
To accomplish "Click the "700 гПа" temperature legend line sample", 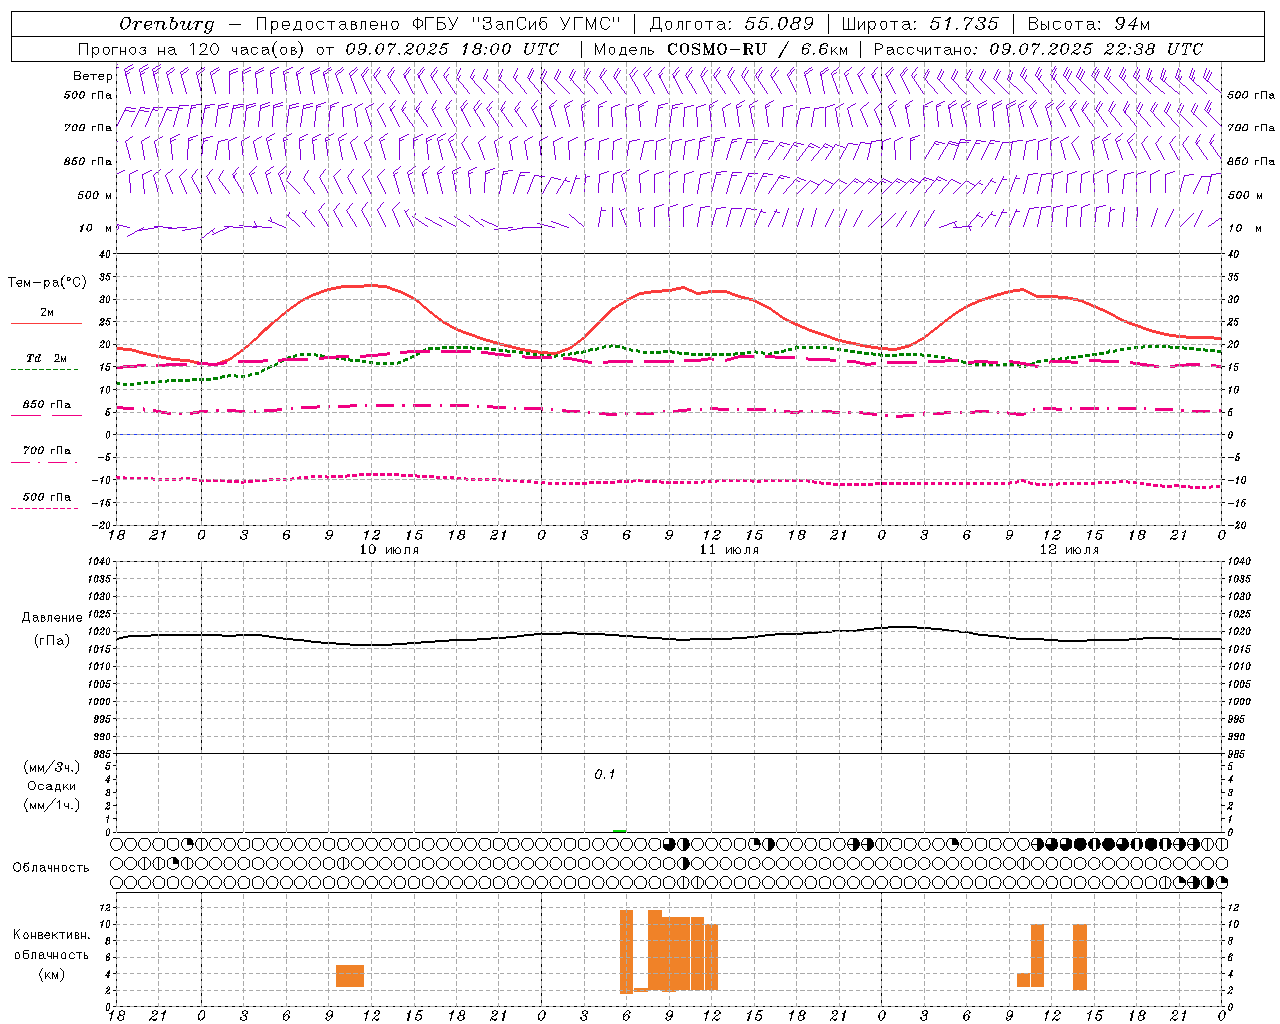I will (44, 462).
